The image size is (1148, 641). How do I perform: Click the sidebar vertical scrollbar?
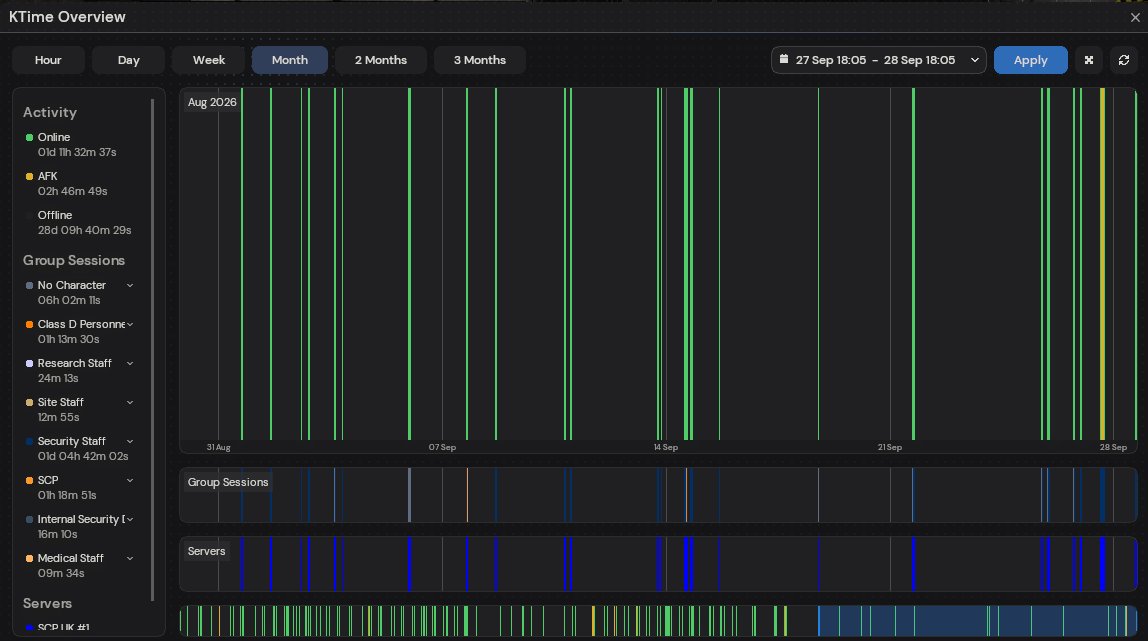click(x=152, y=350)
